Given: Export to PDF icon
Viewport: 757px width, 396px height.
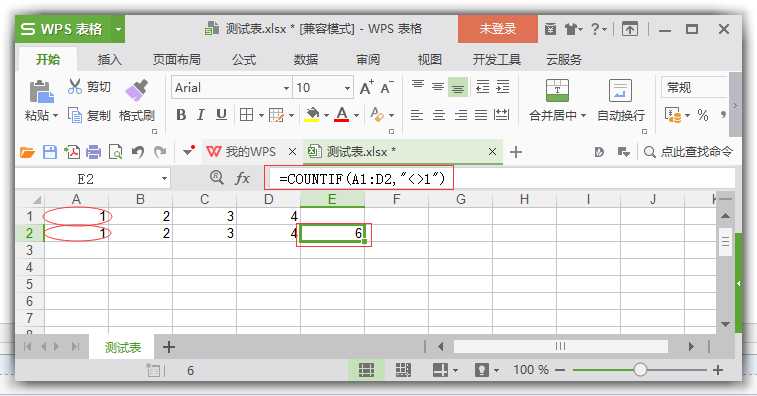Looking at the screenshot, I should click(x=72, y=152).
